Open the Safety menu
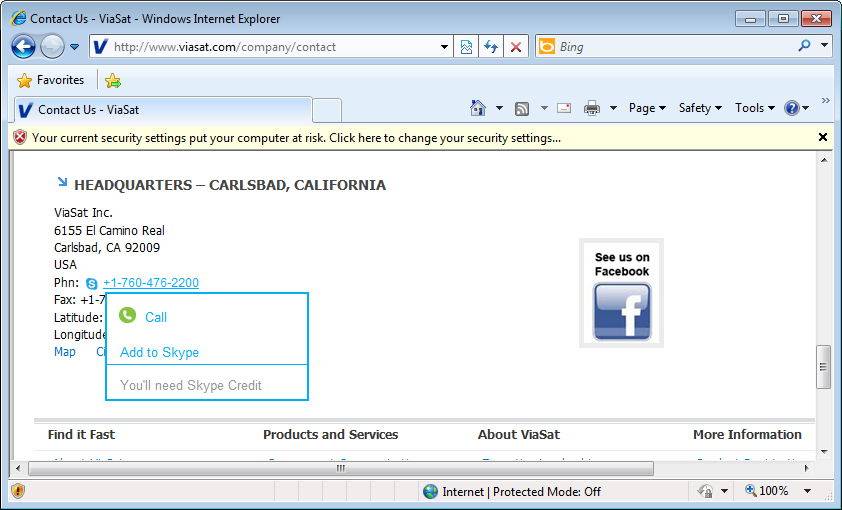 pos(700,108)
